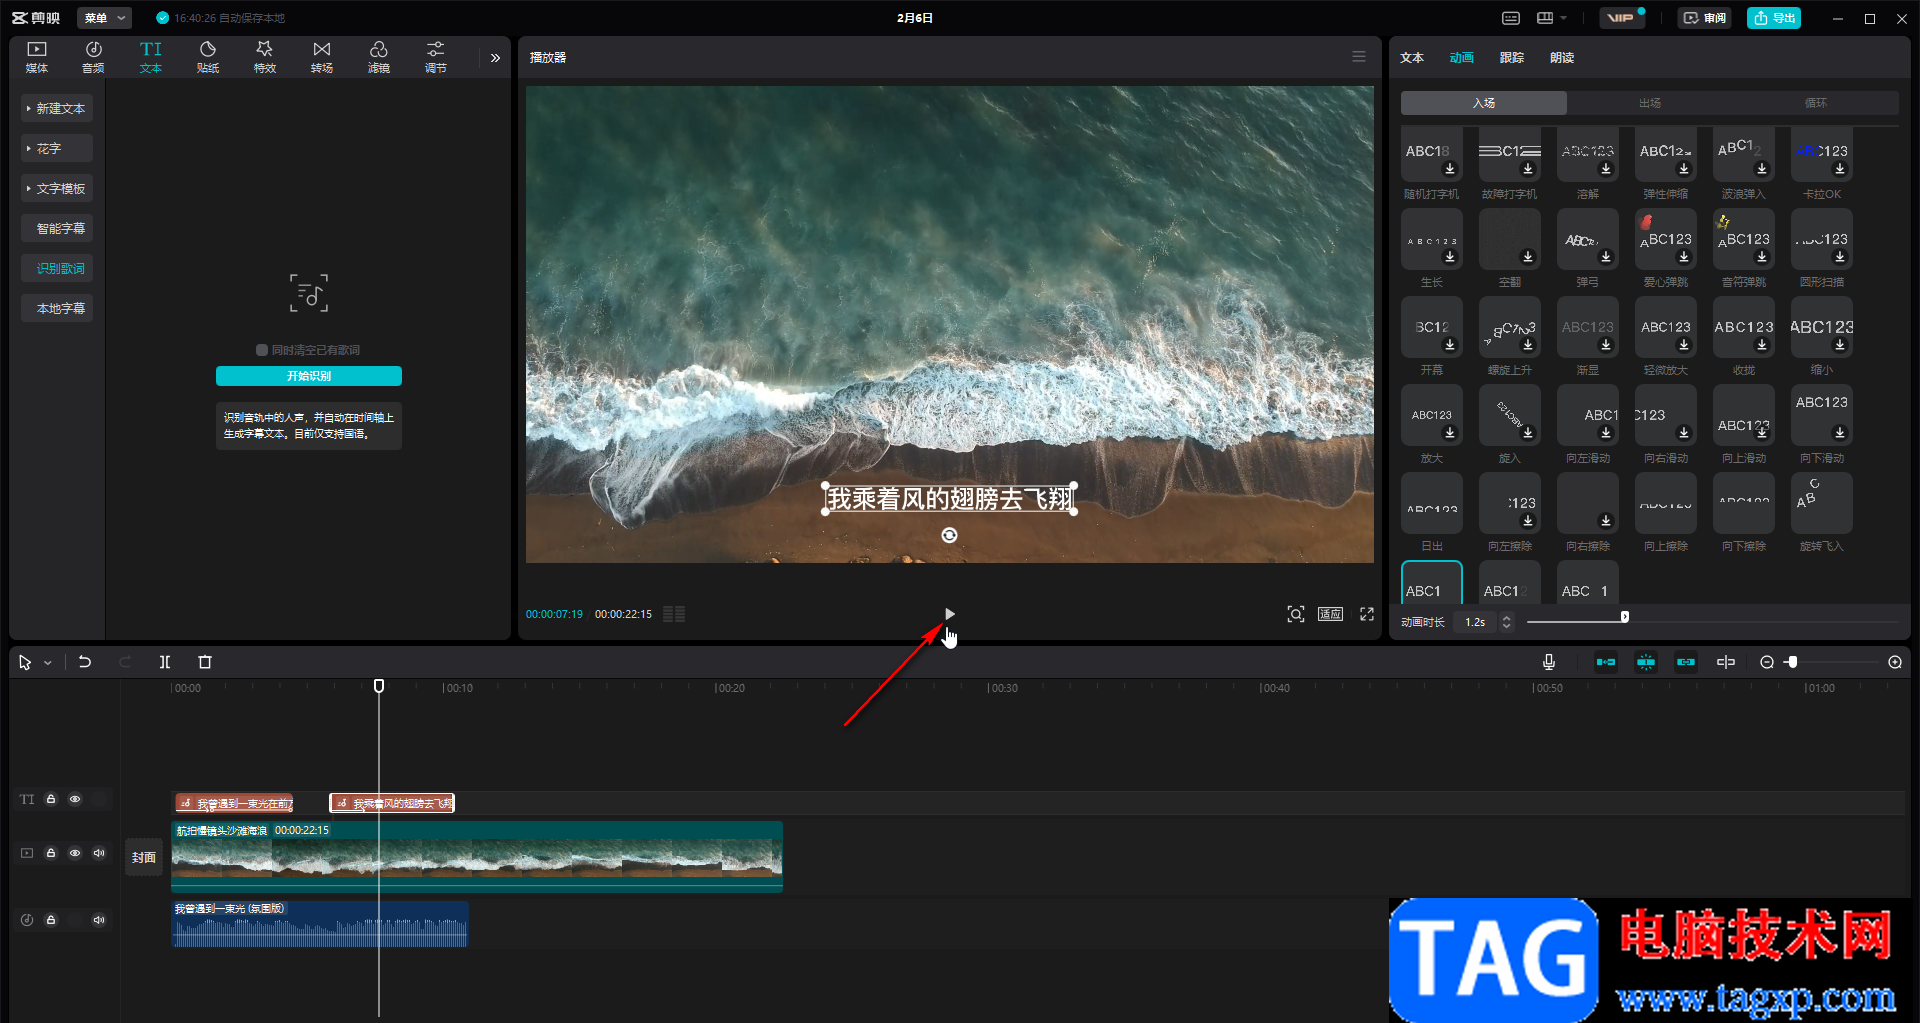Click the selection arrow cursor tool
Screen dimensions: 1920x1023
[25, 662]
